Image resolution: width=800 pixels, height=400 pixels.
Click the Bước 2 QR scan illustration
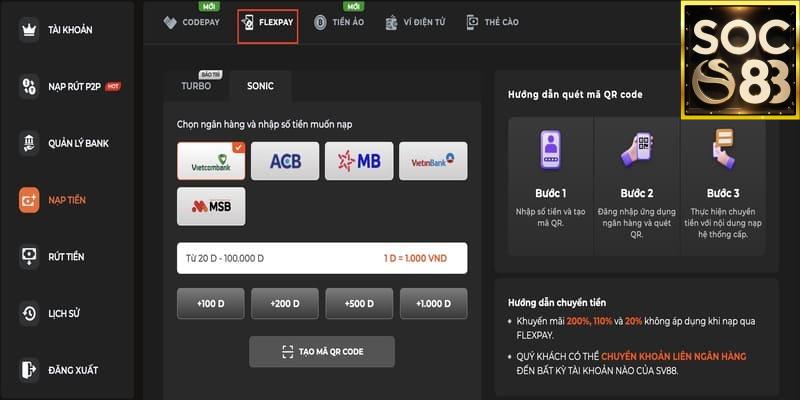click(637, 149)
